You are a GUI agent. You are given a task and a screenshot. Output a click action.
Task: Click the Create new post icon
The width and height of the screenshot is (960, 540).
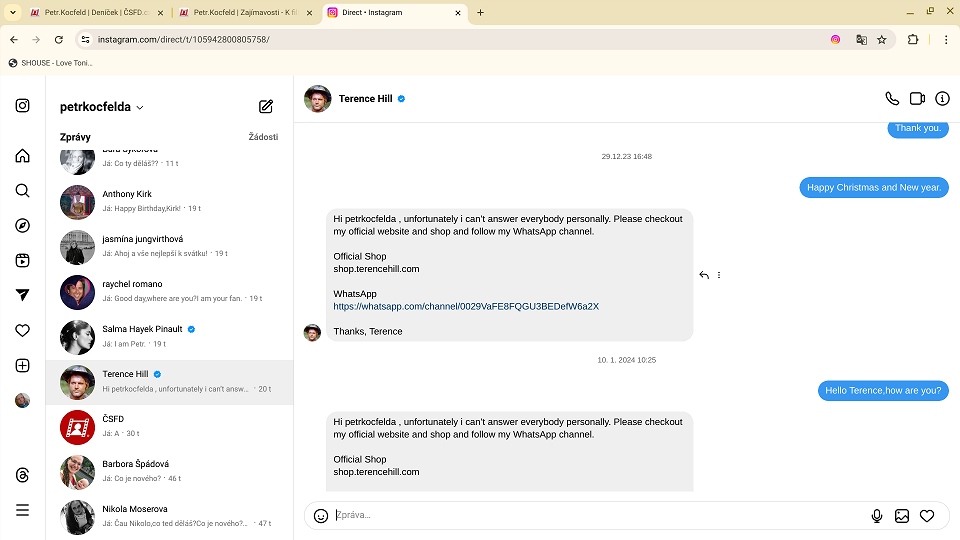[22, 366]
